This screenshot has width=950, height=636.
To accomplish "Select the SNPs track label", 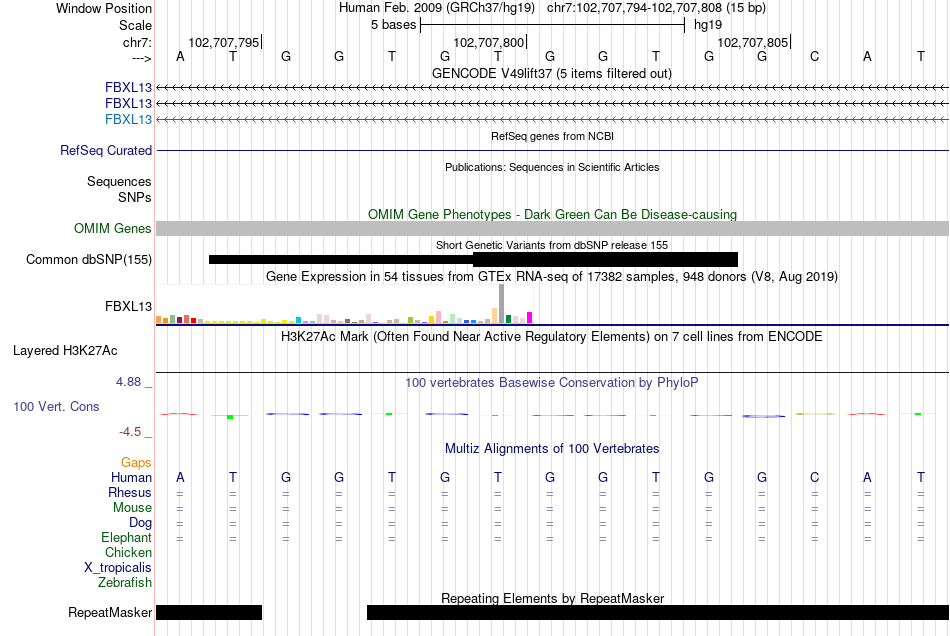I will pos(135,197).
